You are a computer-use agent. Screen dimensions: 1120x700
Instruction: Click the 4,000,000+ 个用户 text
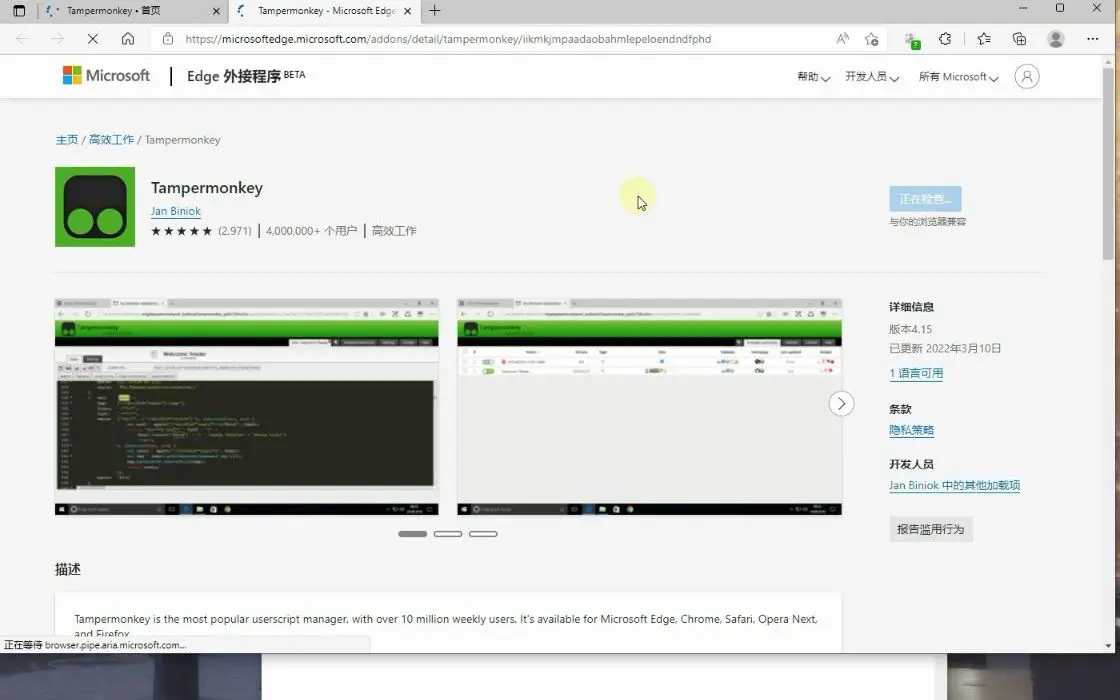(x=311, y=231)
